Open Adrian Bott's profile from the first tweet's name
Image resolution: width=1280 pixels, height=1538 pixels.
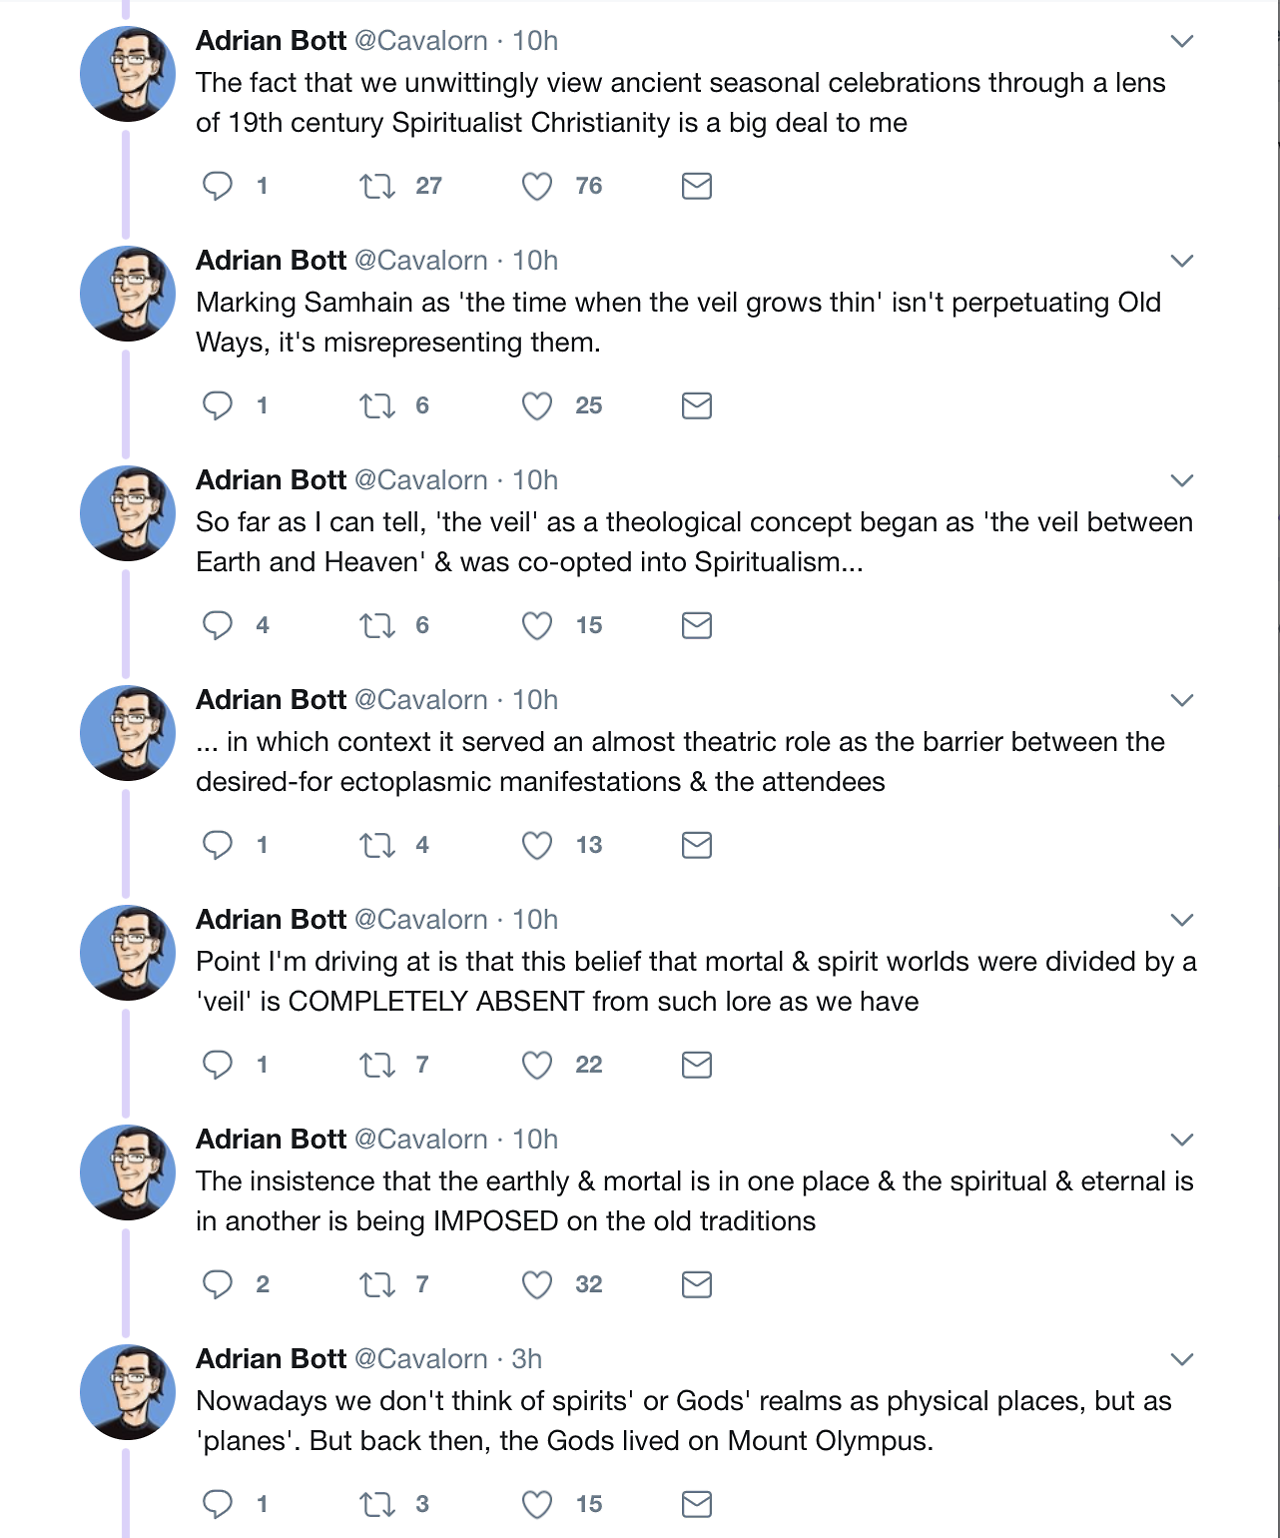click(x=271, y=41)
